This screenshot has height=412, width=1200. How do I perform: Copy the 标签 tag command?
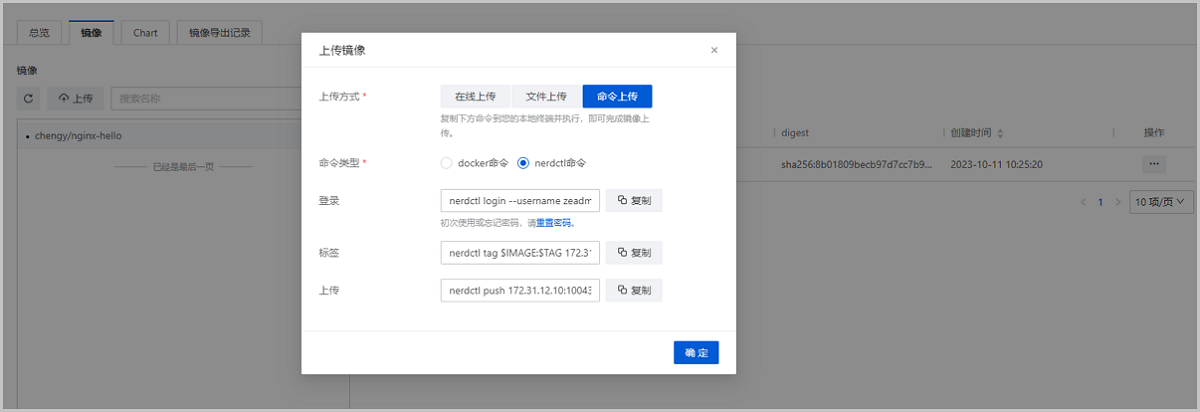pyautogui.click(x=634, y=252)
